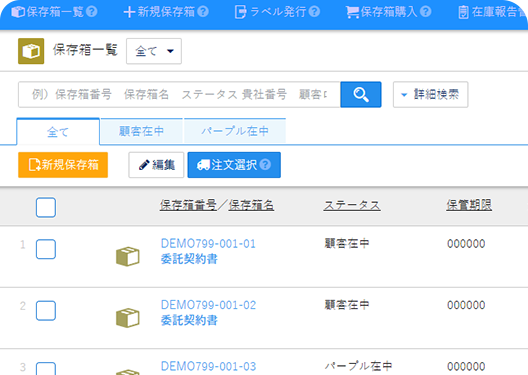Click box icon in row DEMO799-001-02
Screen dimensions: 528x375
[x=128, y=317]
